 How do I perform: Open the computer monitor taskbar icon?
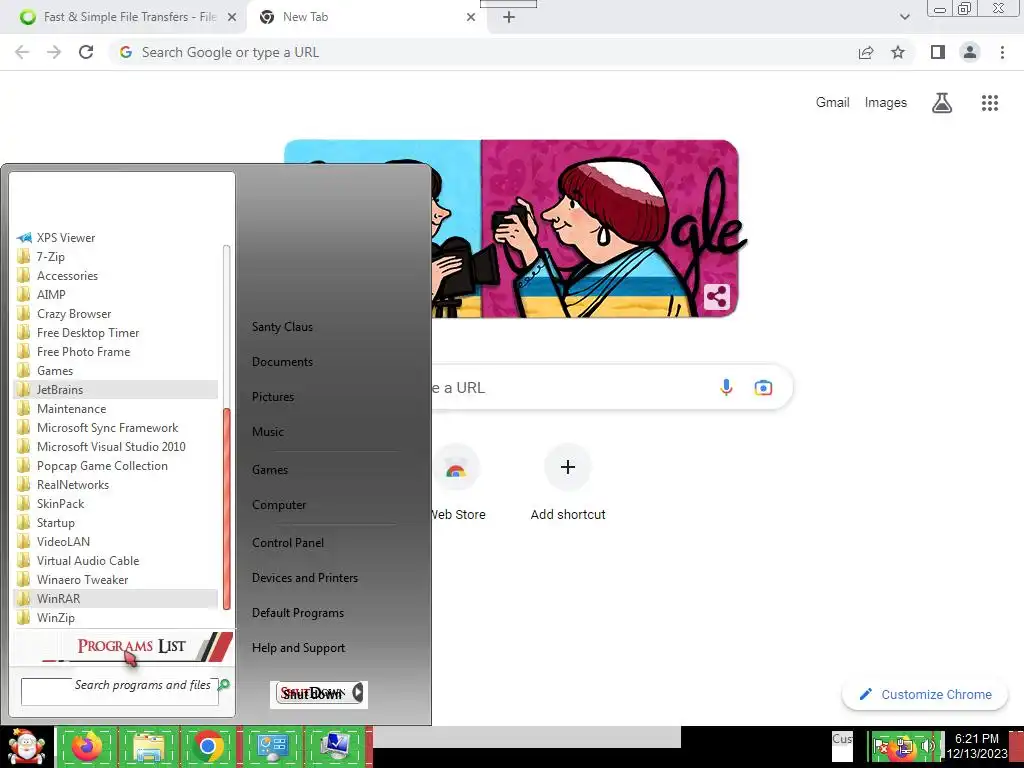[336, 746]
